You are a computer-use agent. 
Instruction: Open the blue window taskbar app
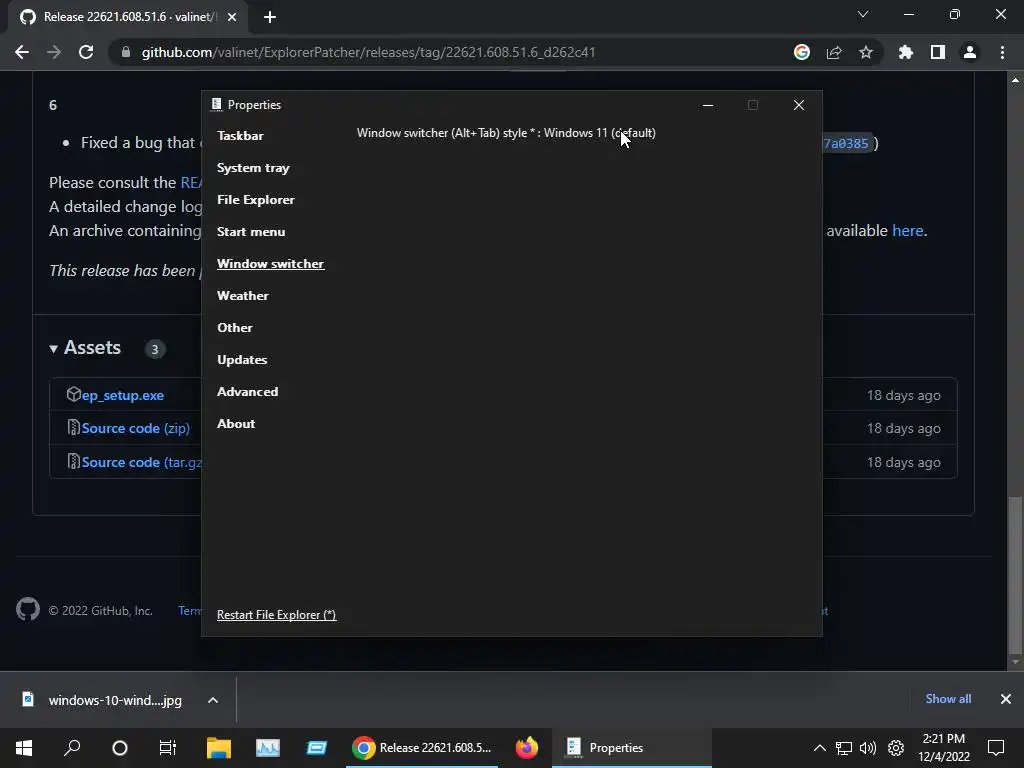pos(317,748)
